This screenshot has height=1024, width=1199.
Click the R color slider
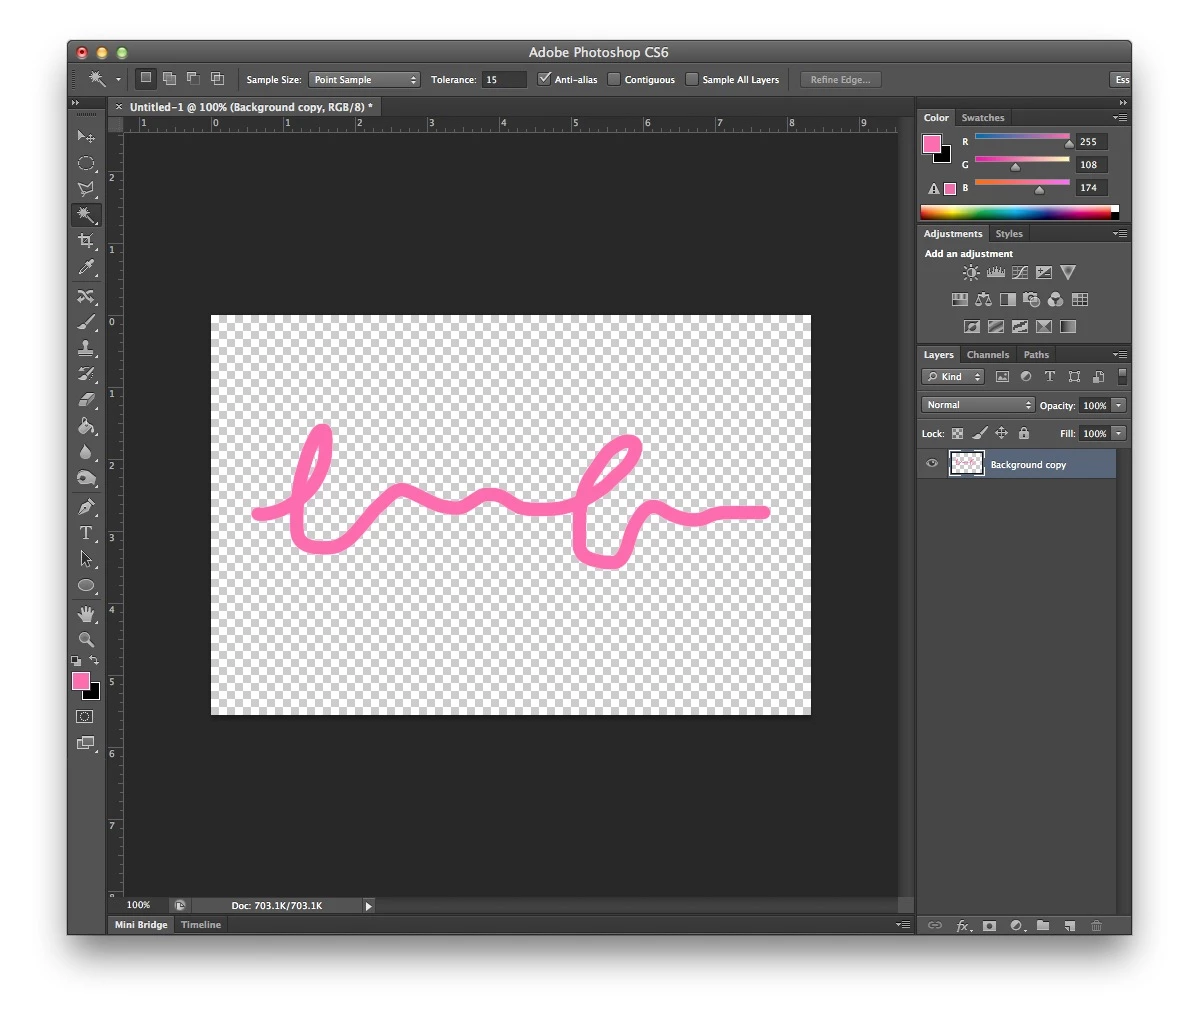[x=1022, y=138]
